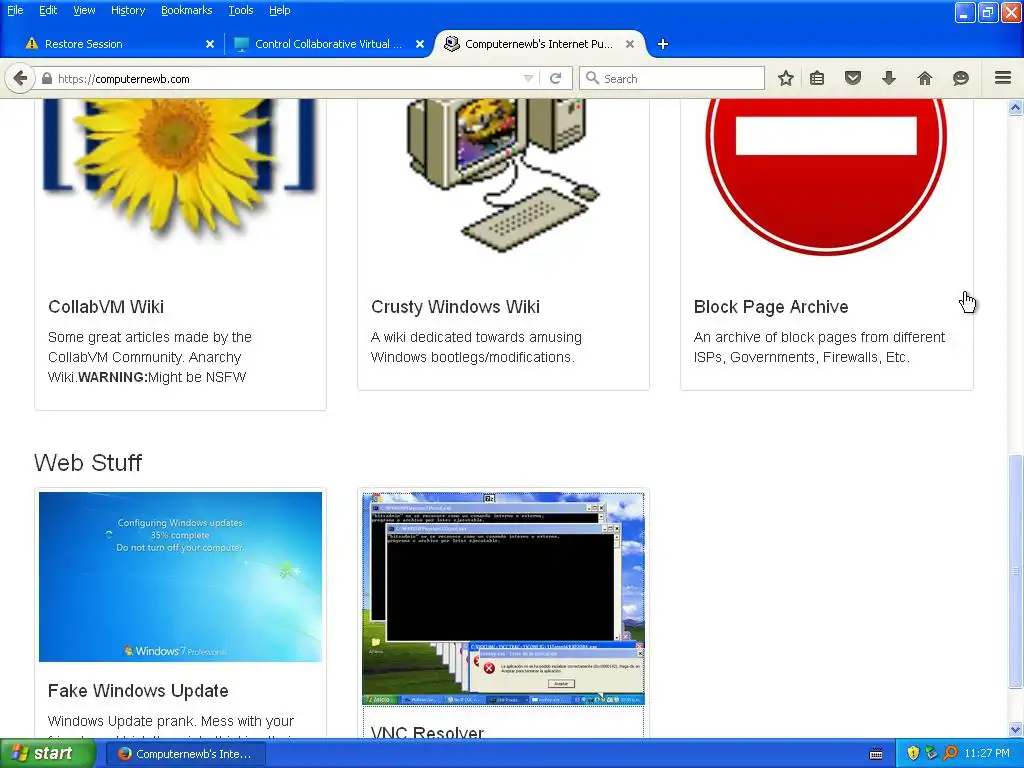Open a new tab with plus button
This screenshot has width=1024, height=768.
tap(663, 44)
